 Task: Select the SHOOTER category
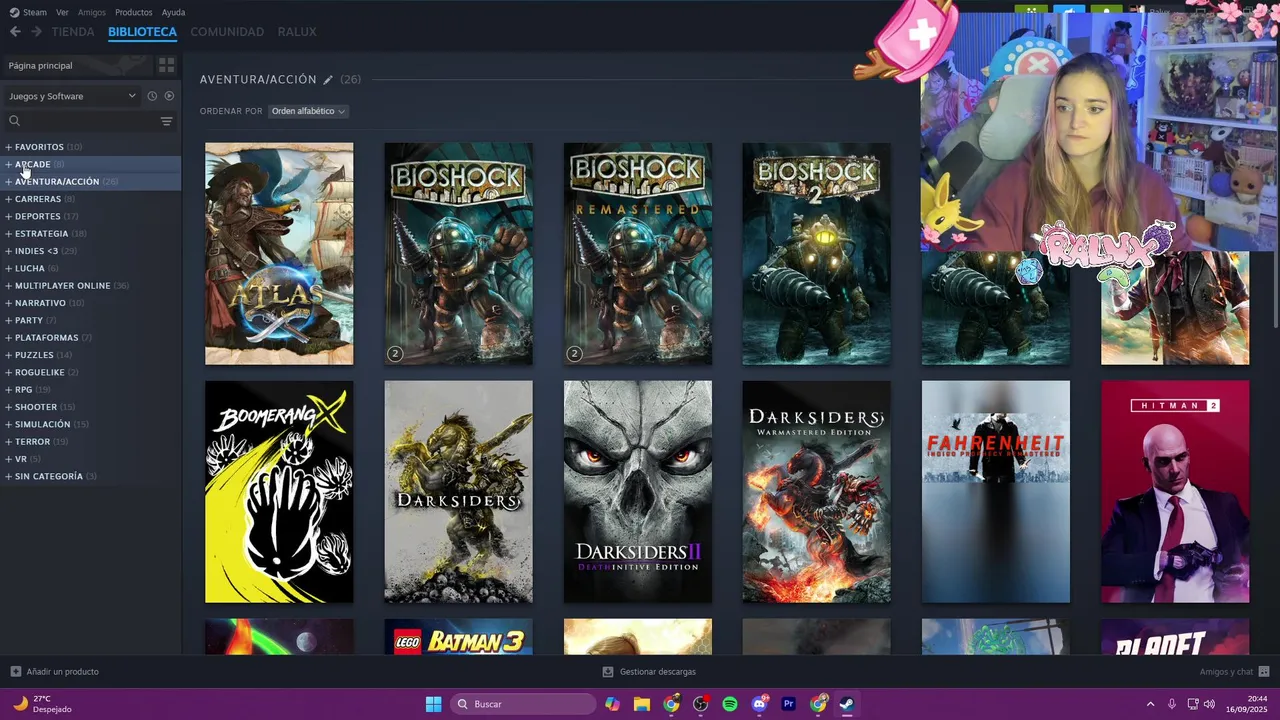[x=36, y=407]
